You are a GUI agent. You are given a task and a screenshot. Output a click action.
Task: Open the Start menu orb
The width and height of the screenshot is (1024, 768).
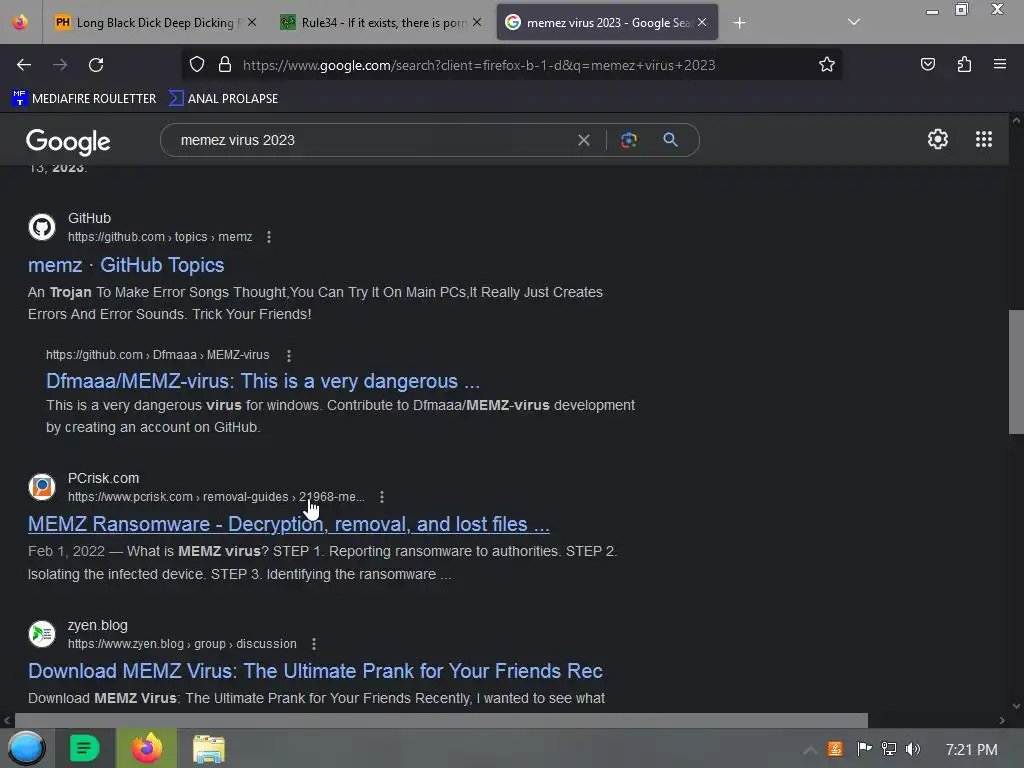click(x=26, y=748)
